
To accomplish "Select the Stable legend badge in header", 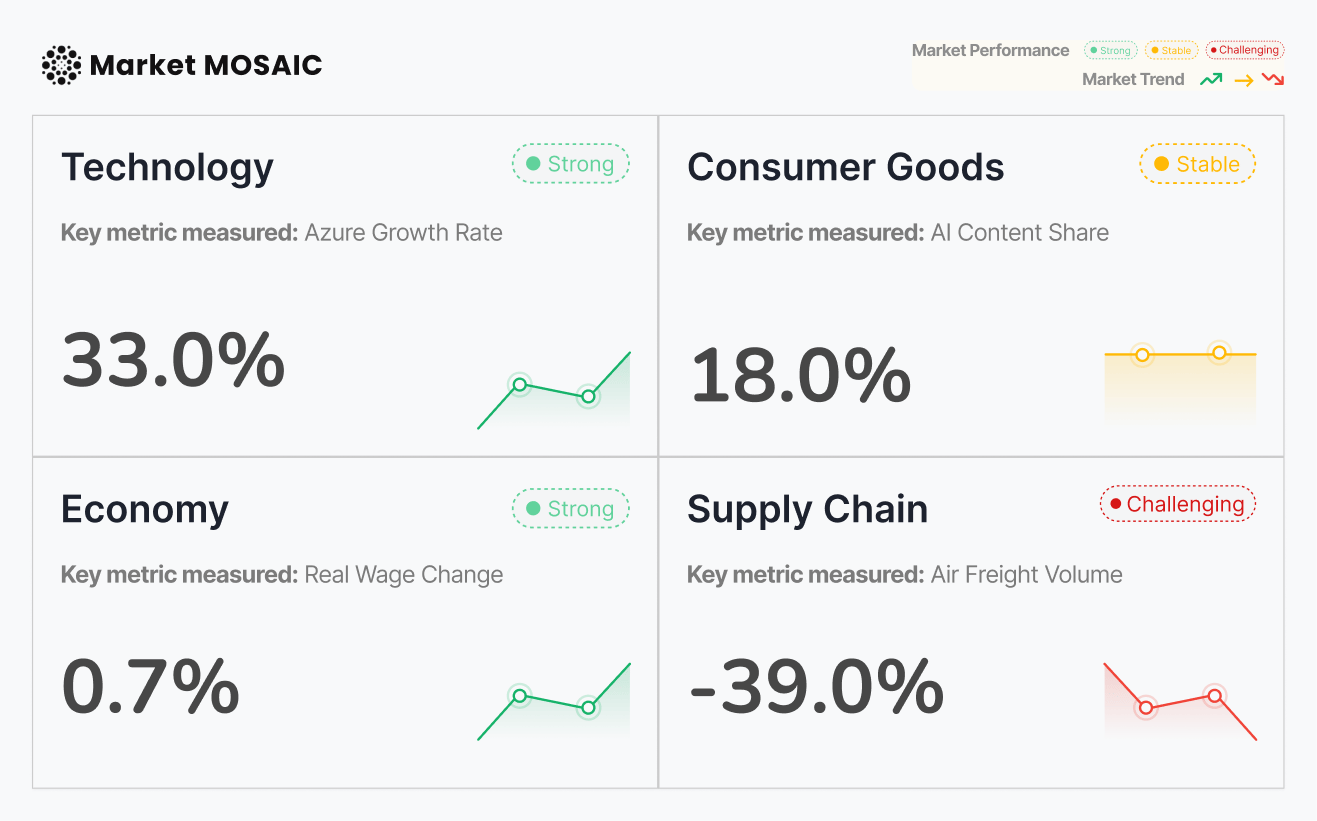I will 1171,50.
